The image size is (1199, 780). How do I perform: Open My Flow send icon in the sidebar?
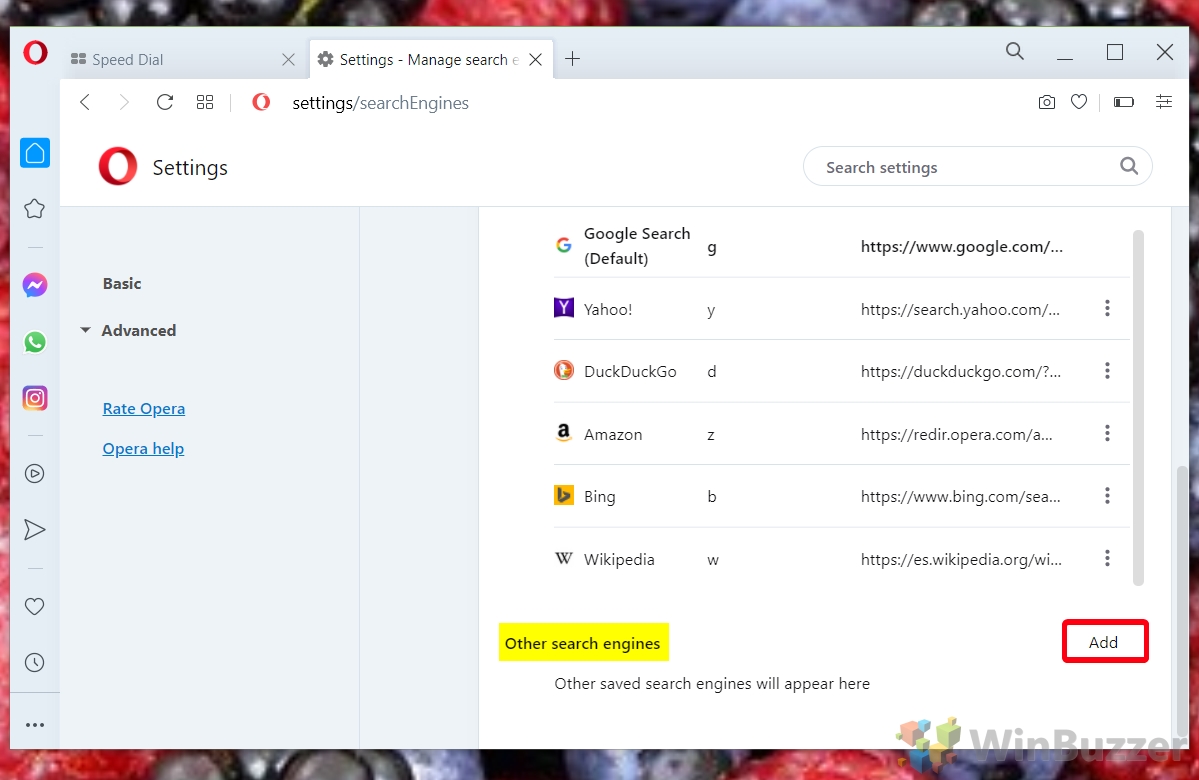point(34,529)
